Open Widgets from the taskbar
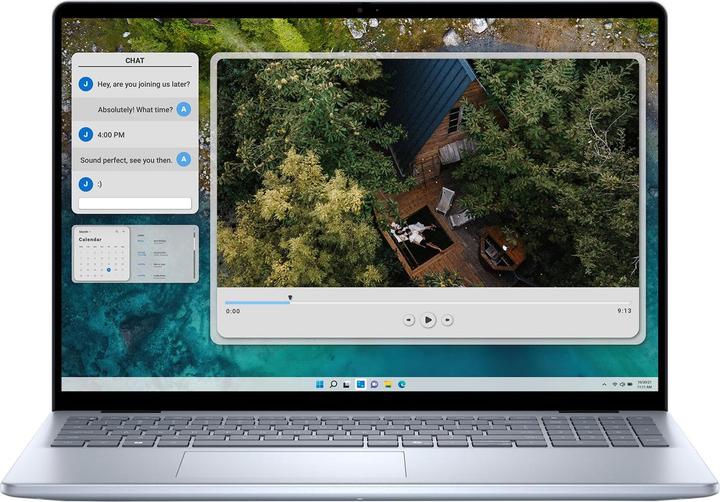 pos(360,384)
